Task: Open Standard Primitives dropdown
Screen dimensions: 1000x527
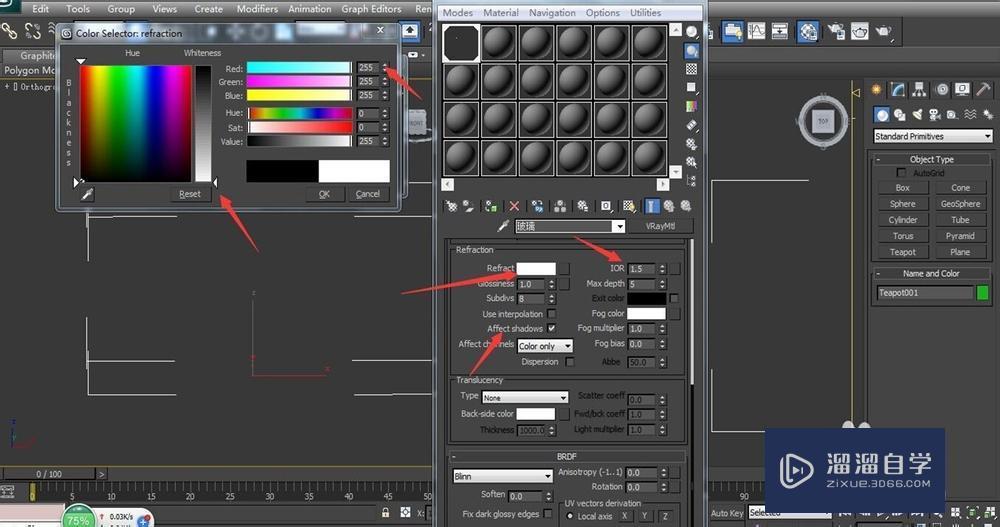Action: (x=933, y=136)
